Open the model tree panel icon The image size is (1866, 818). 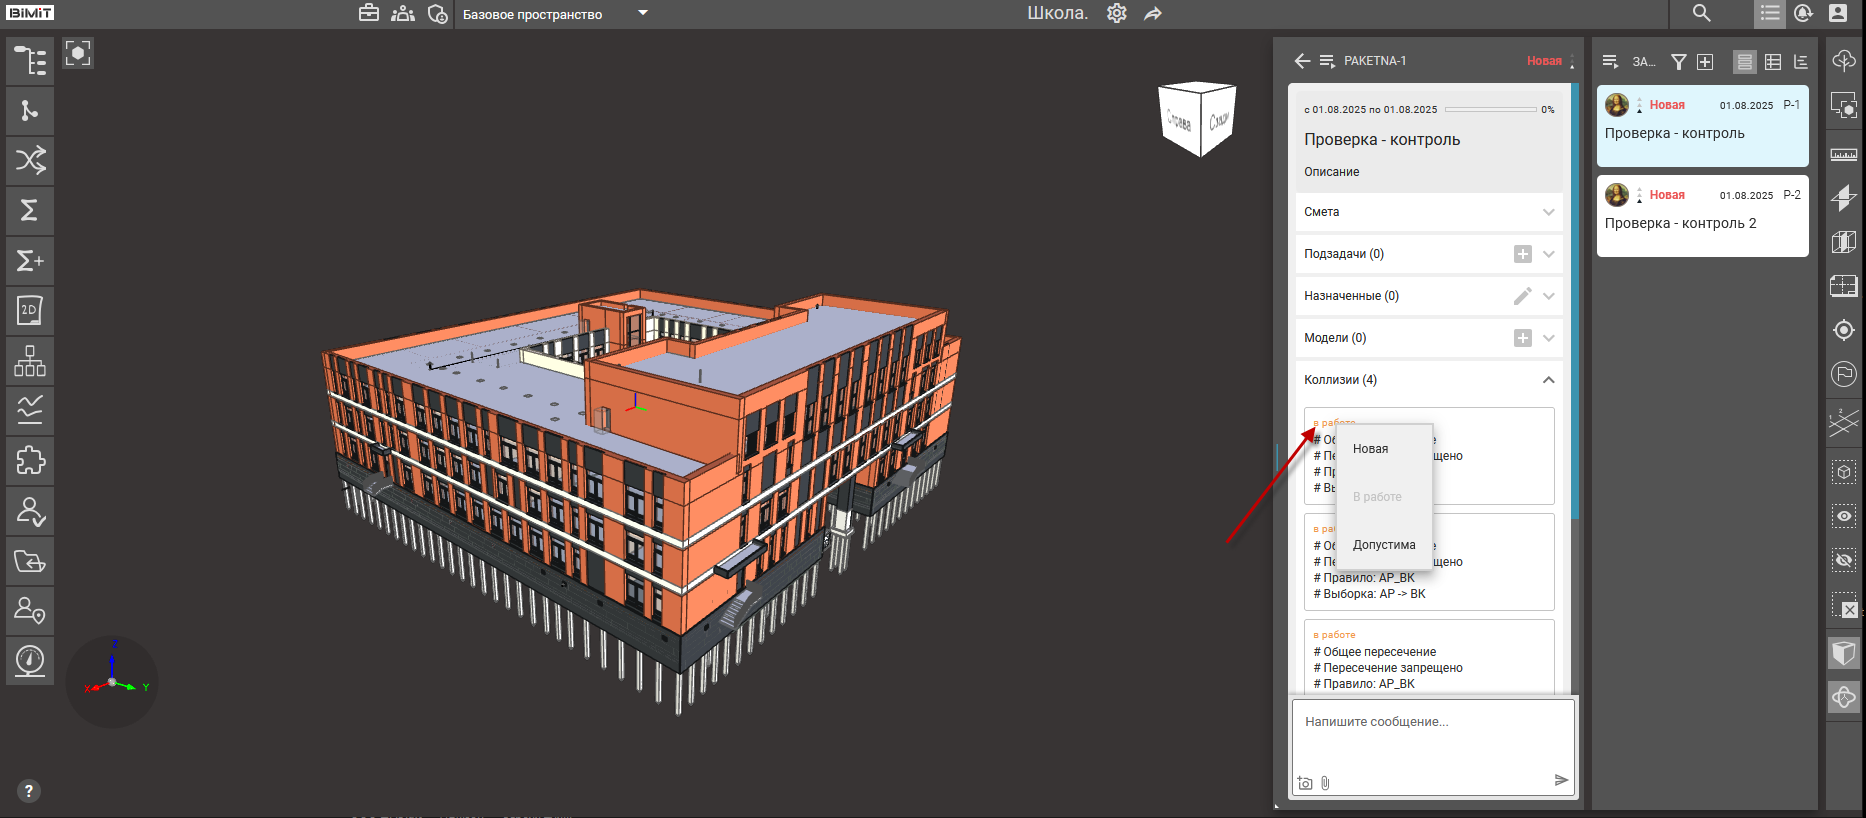click(30, 61)
